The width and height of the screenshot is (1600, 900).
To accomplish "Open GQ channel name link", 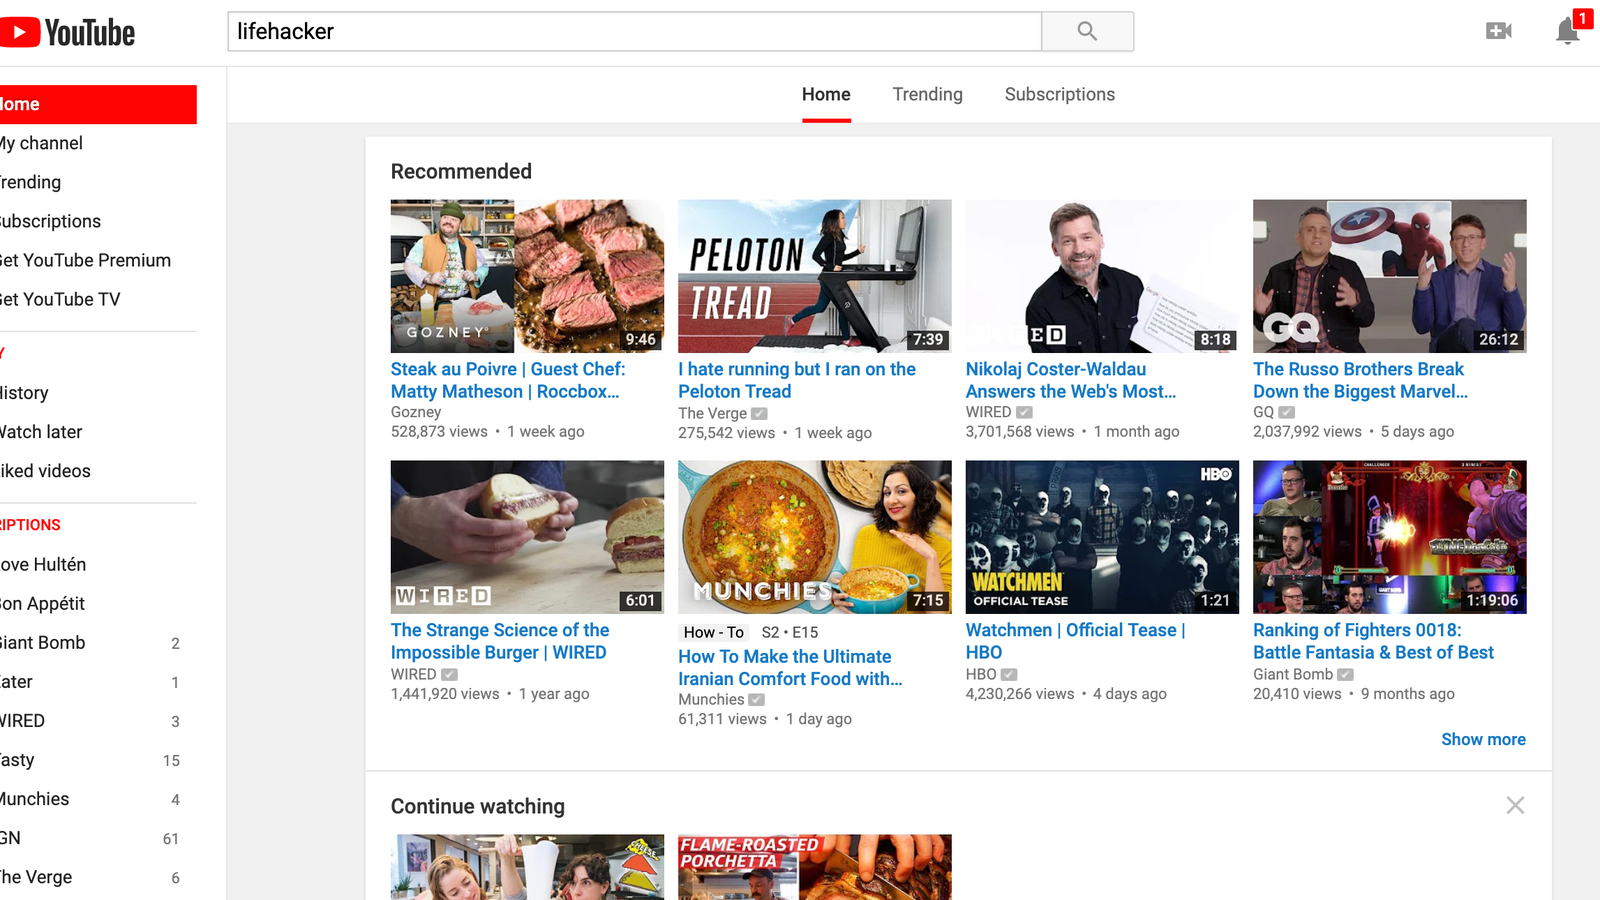I will [x=1264, y=412].
